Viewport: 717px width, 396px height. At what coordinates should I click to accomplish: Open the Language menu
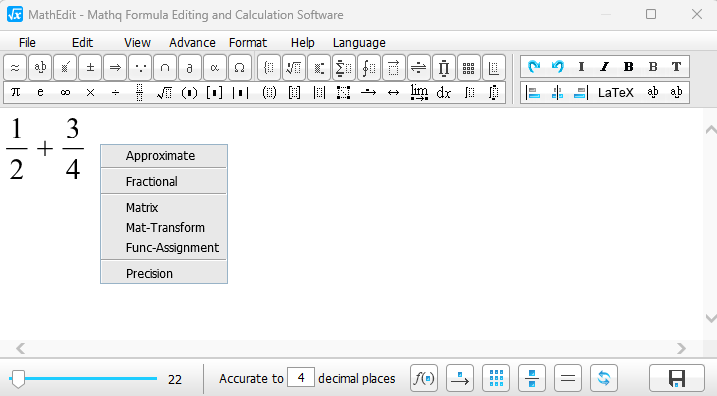[x=359, y=43]
